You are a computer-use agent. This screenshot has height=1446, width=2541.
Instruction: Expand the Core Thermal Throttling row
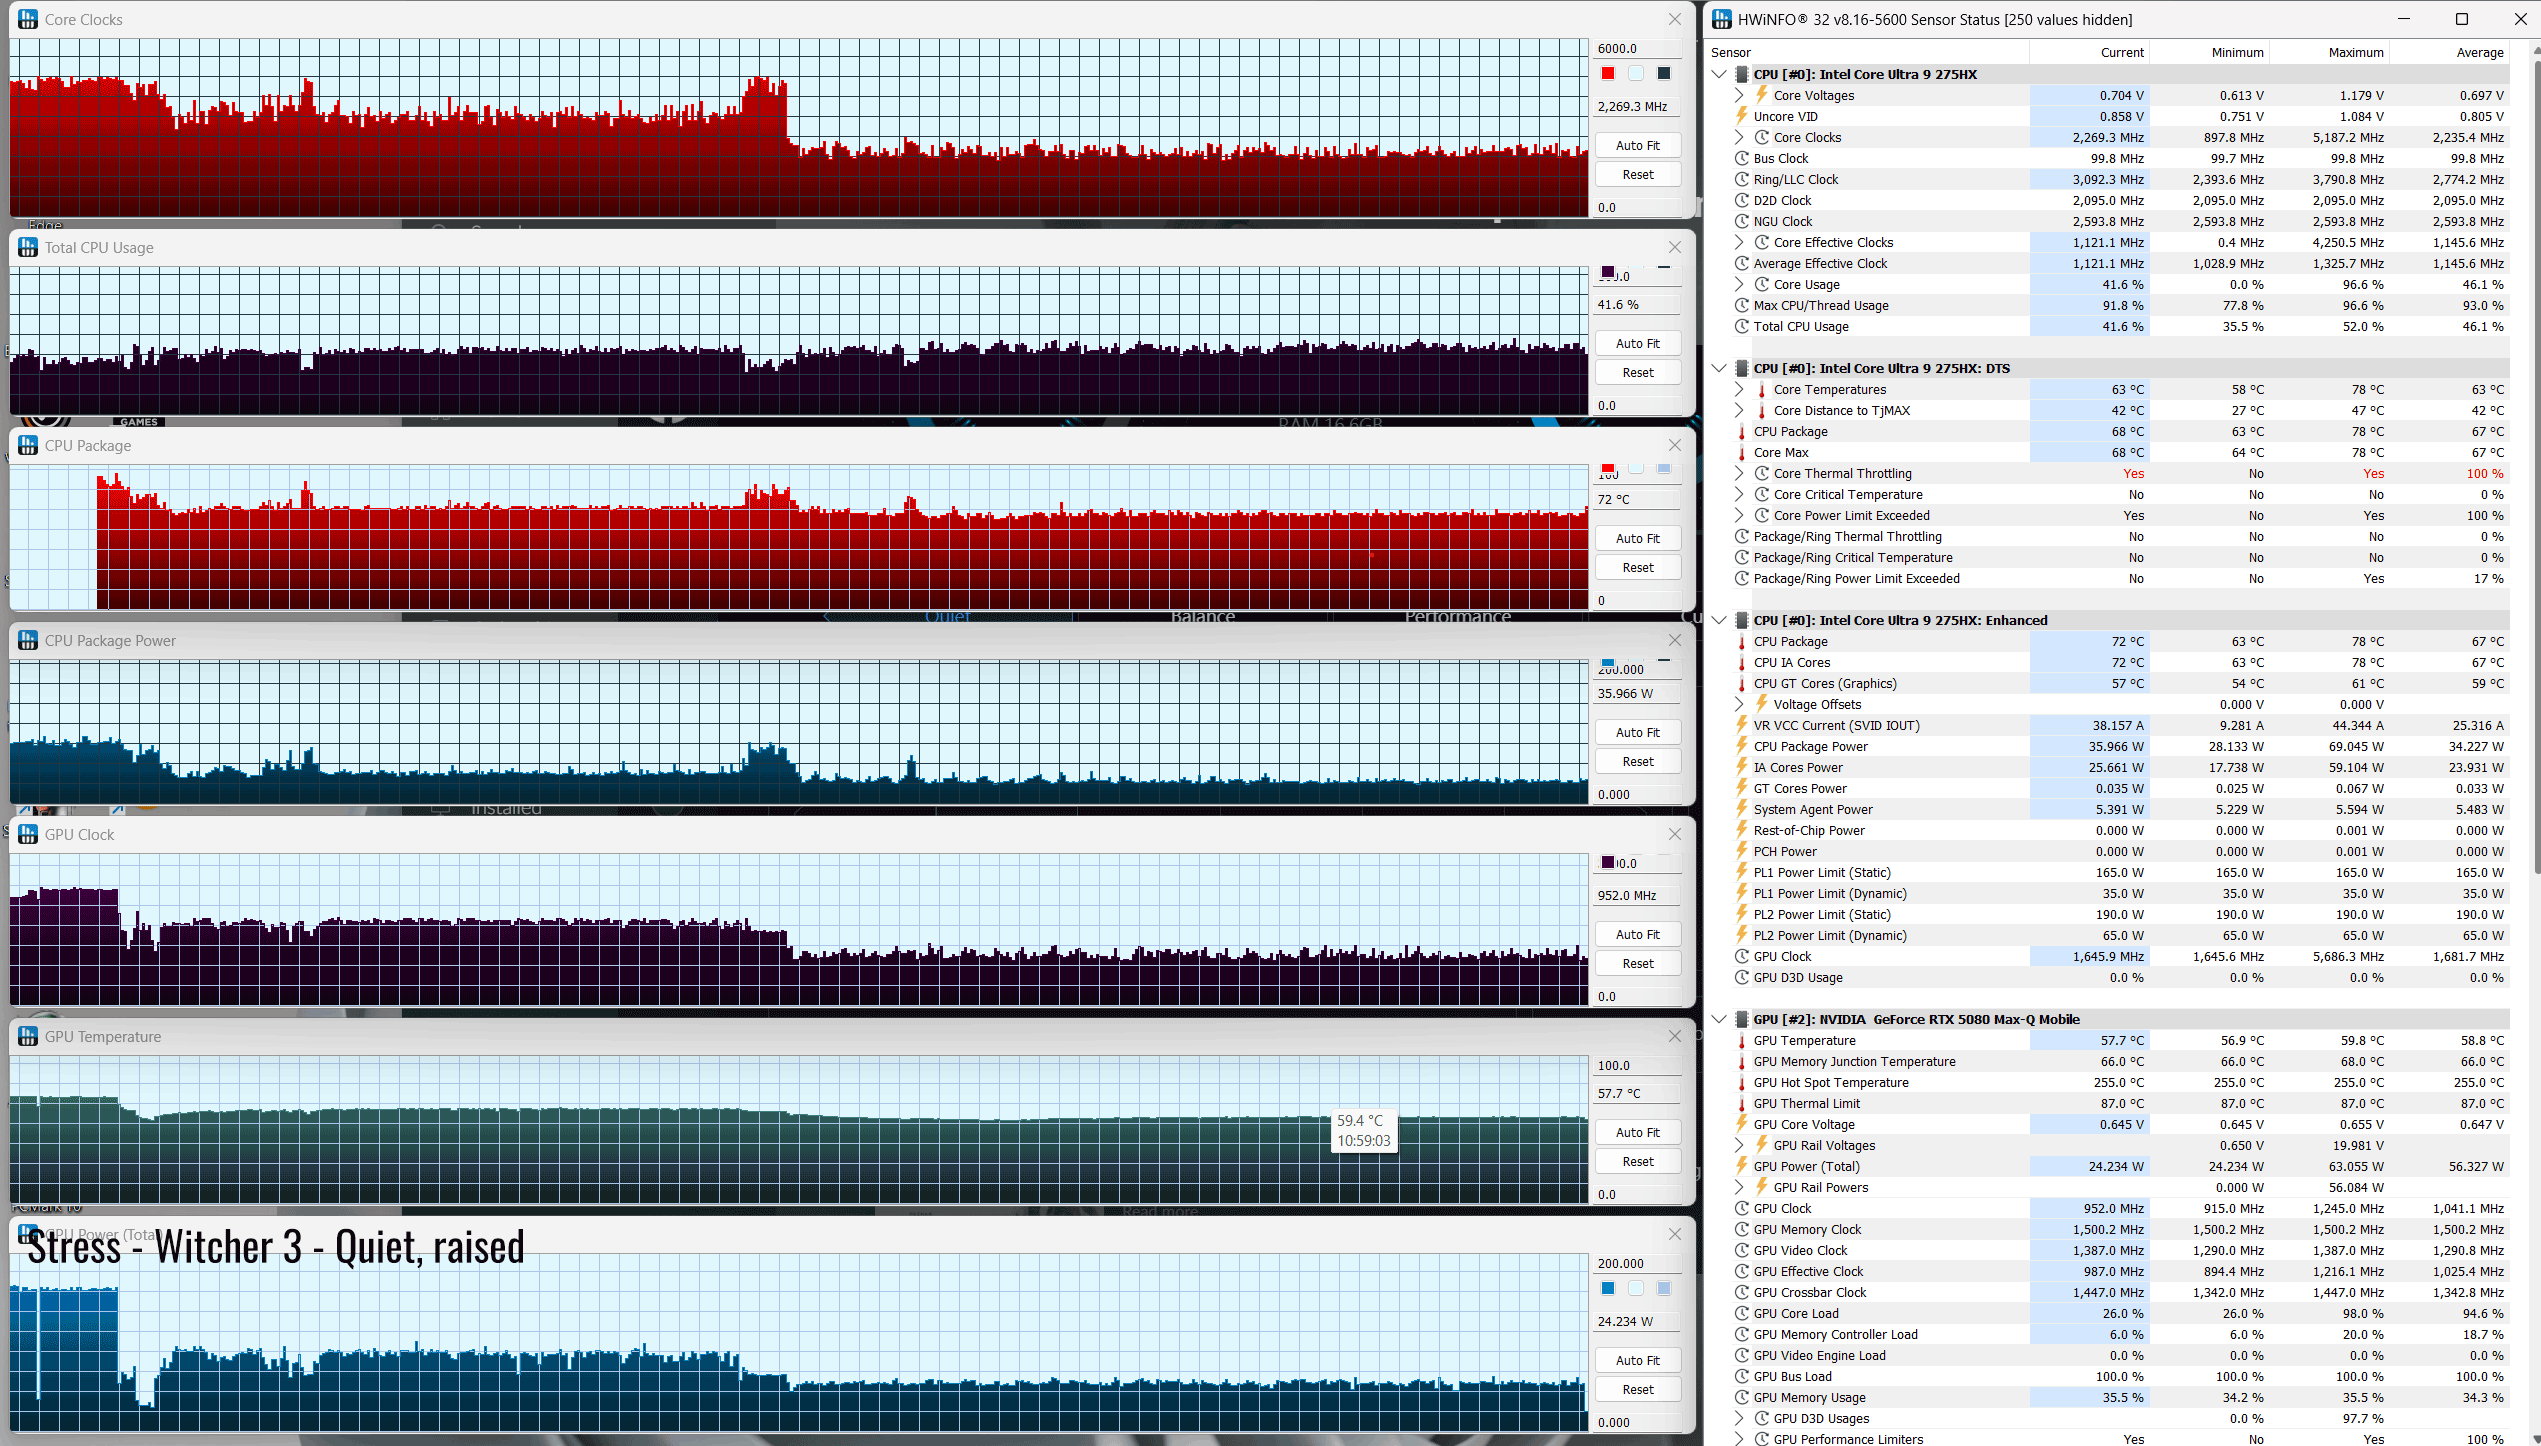point(1739,473)
